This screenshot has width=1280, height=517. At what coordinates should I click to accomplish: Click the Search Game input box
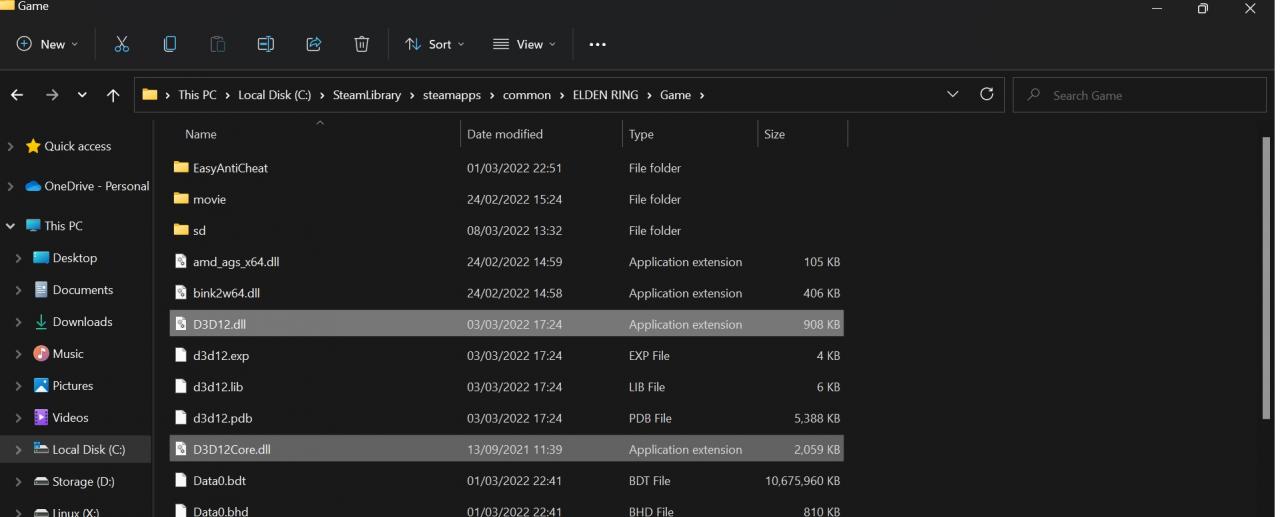(1140, 95)
